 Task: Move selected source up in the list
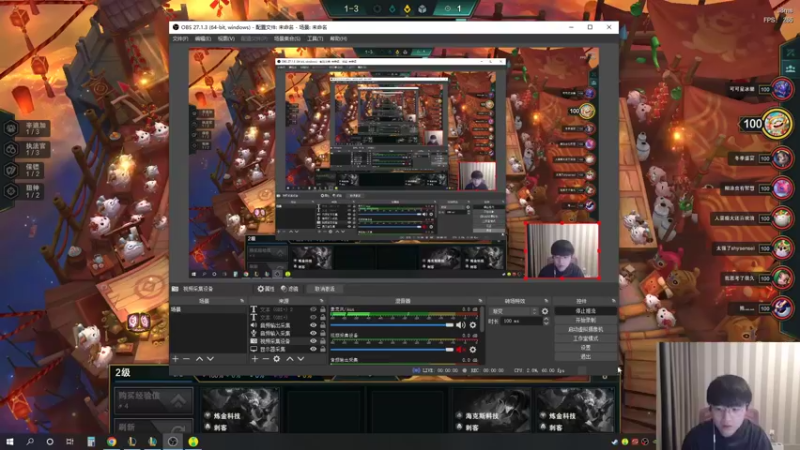tap(290, 359)
